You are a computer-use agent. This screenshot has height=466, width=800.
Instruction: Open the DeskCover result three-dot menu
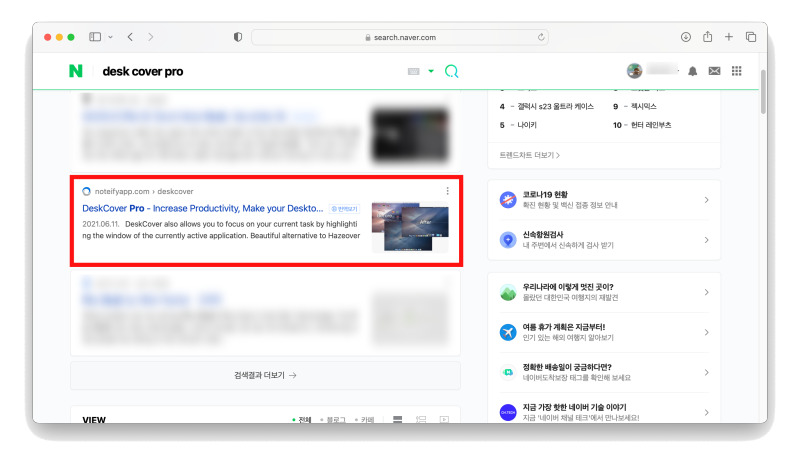(x=447, y=191)
